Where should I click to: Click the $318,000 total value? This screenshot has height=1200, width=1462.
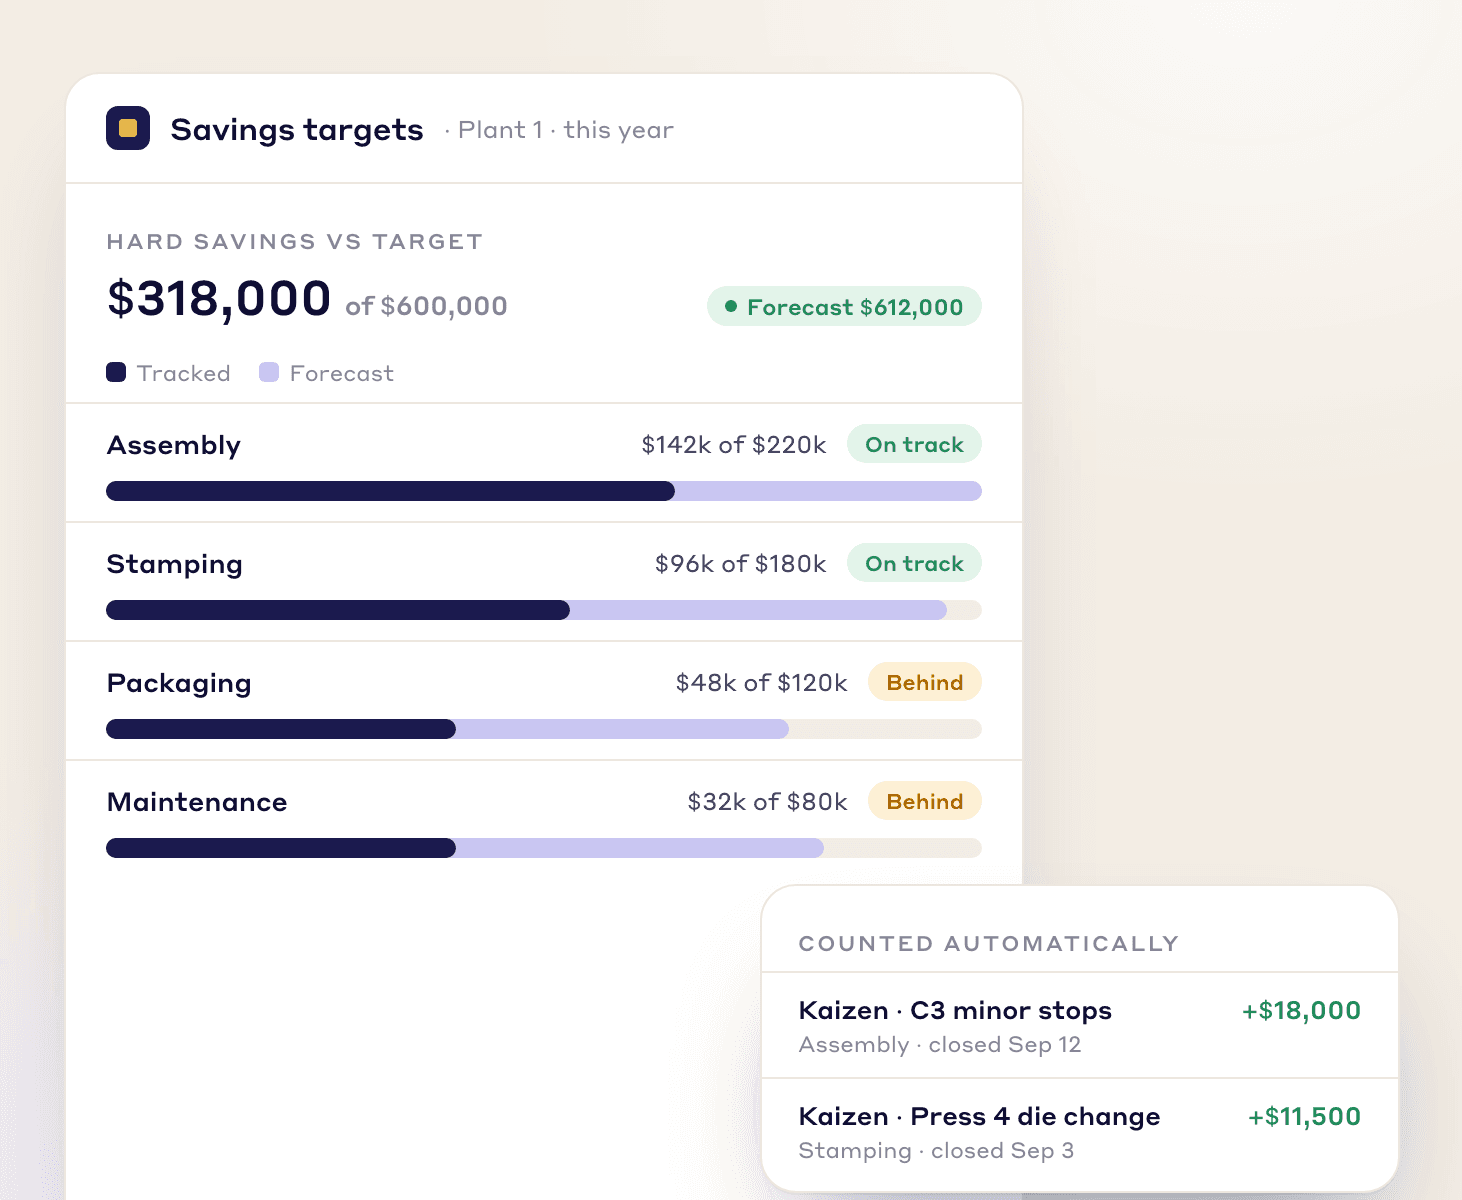pyautogui.click(x=219, y=298)
